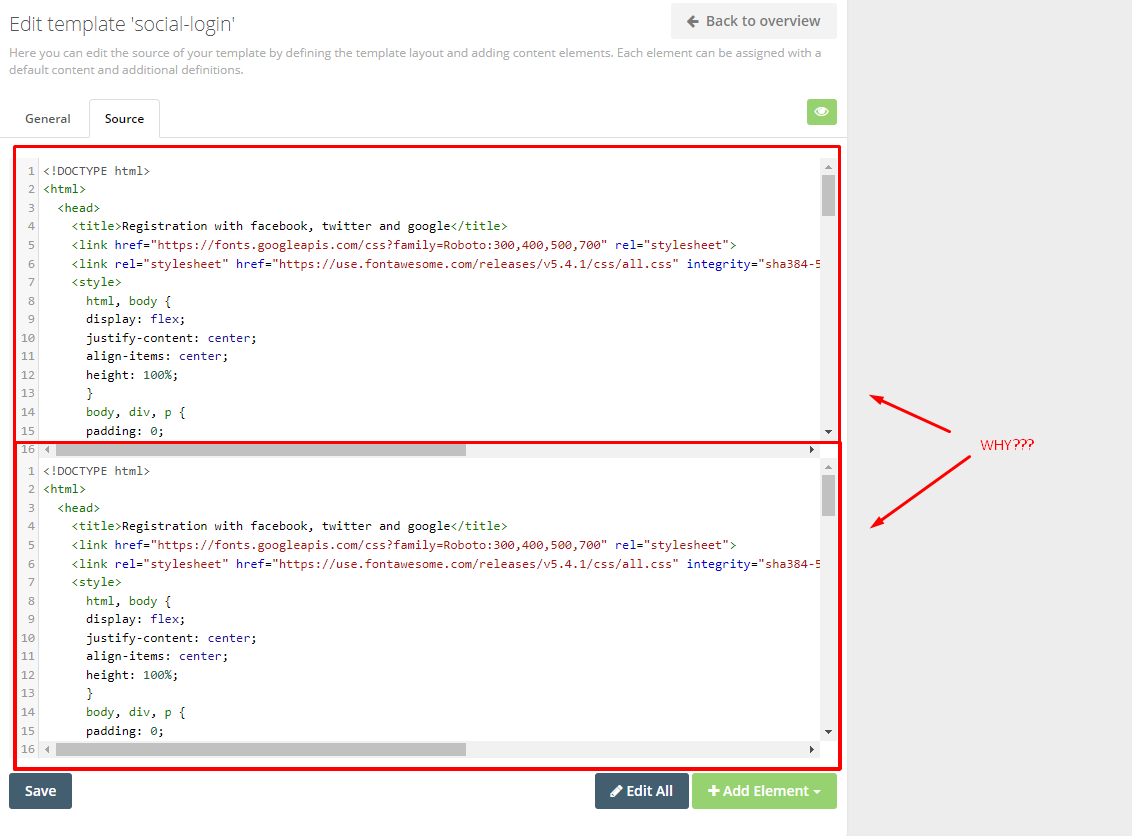The height and width of the screenshot is (836, 1132).
Task: Click the right scroll arrow of top editor's scrollbar
Action: click(x=812, y=449)
